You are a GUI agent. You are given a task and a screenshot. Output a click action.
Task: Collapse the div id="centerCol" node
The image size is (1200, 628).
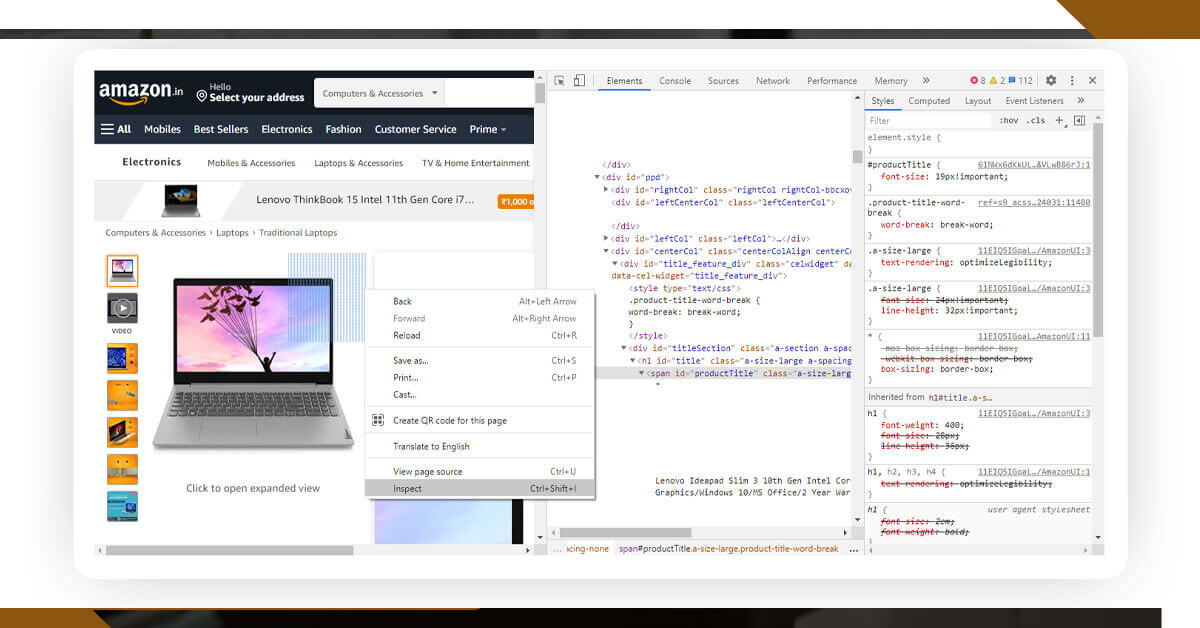click(x=607, y=251)
